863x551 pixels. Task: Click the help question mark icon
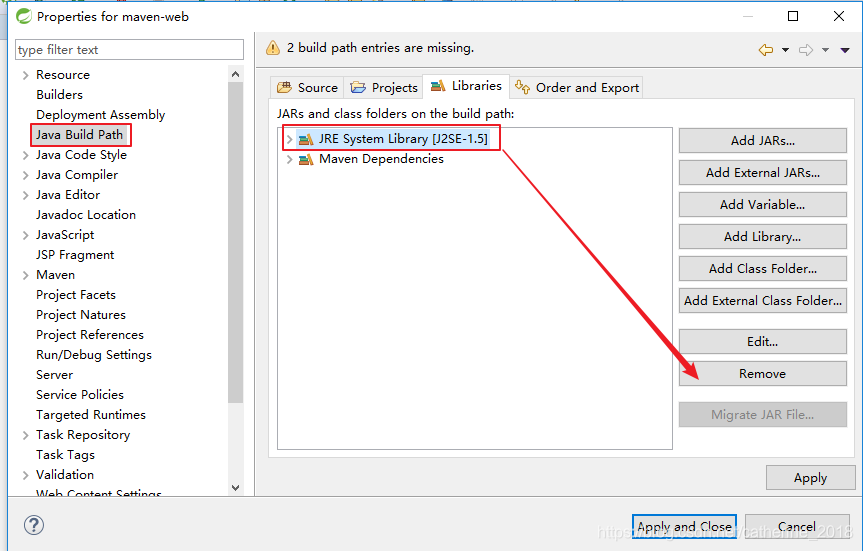point(34,525)
